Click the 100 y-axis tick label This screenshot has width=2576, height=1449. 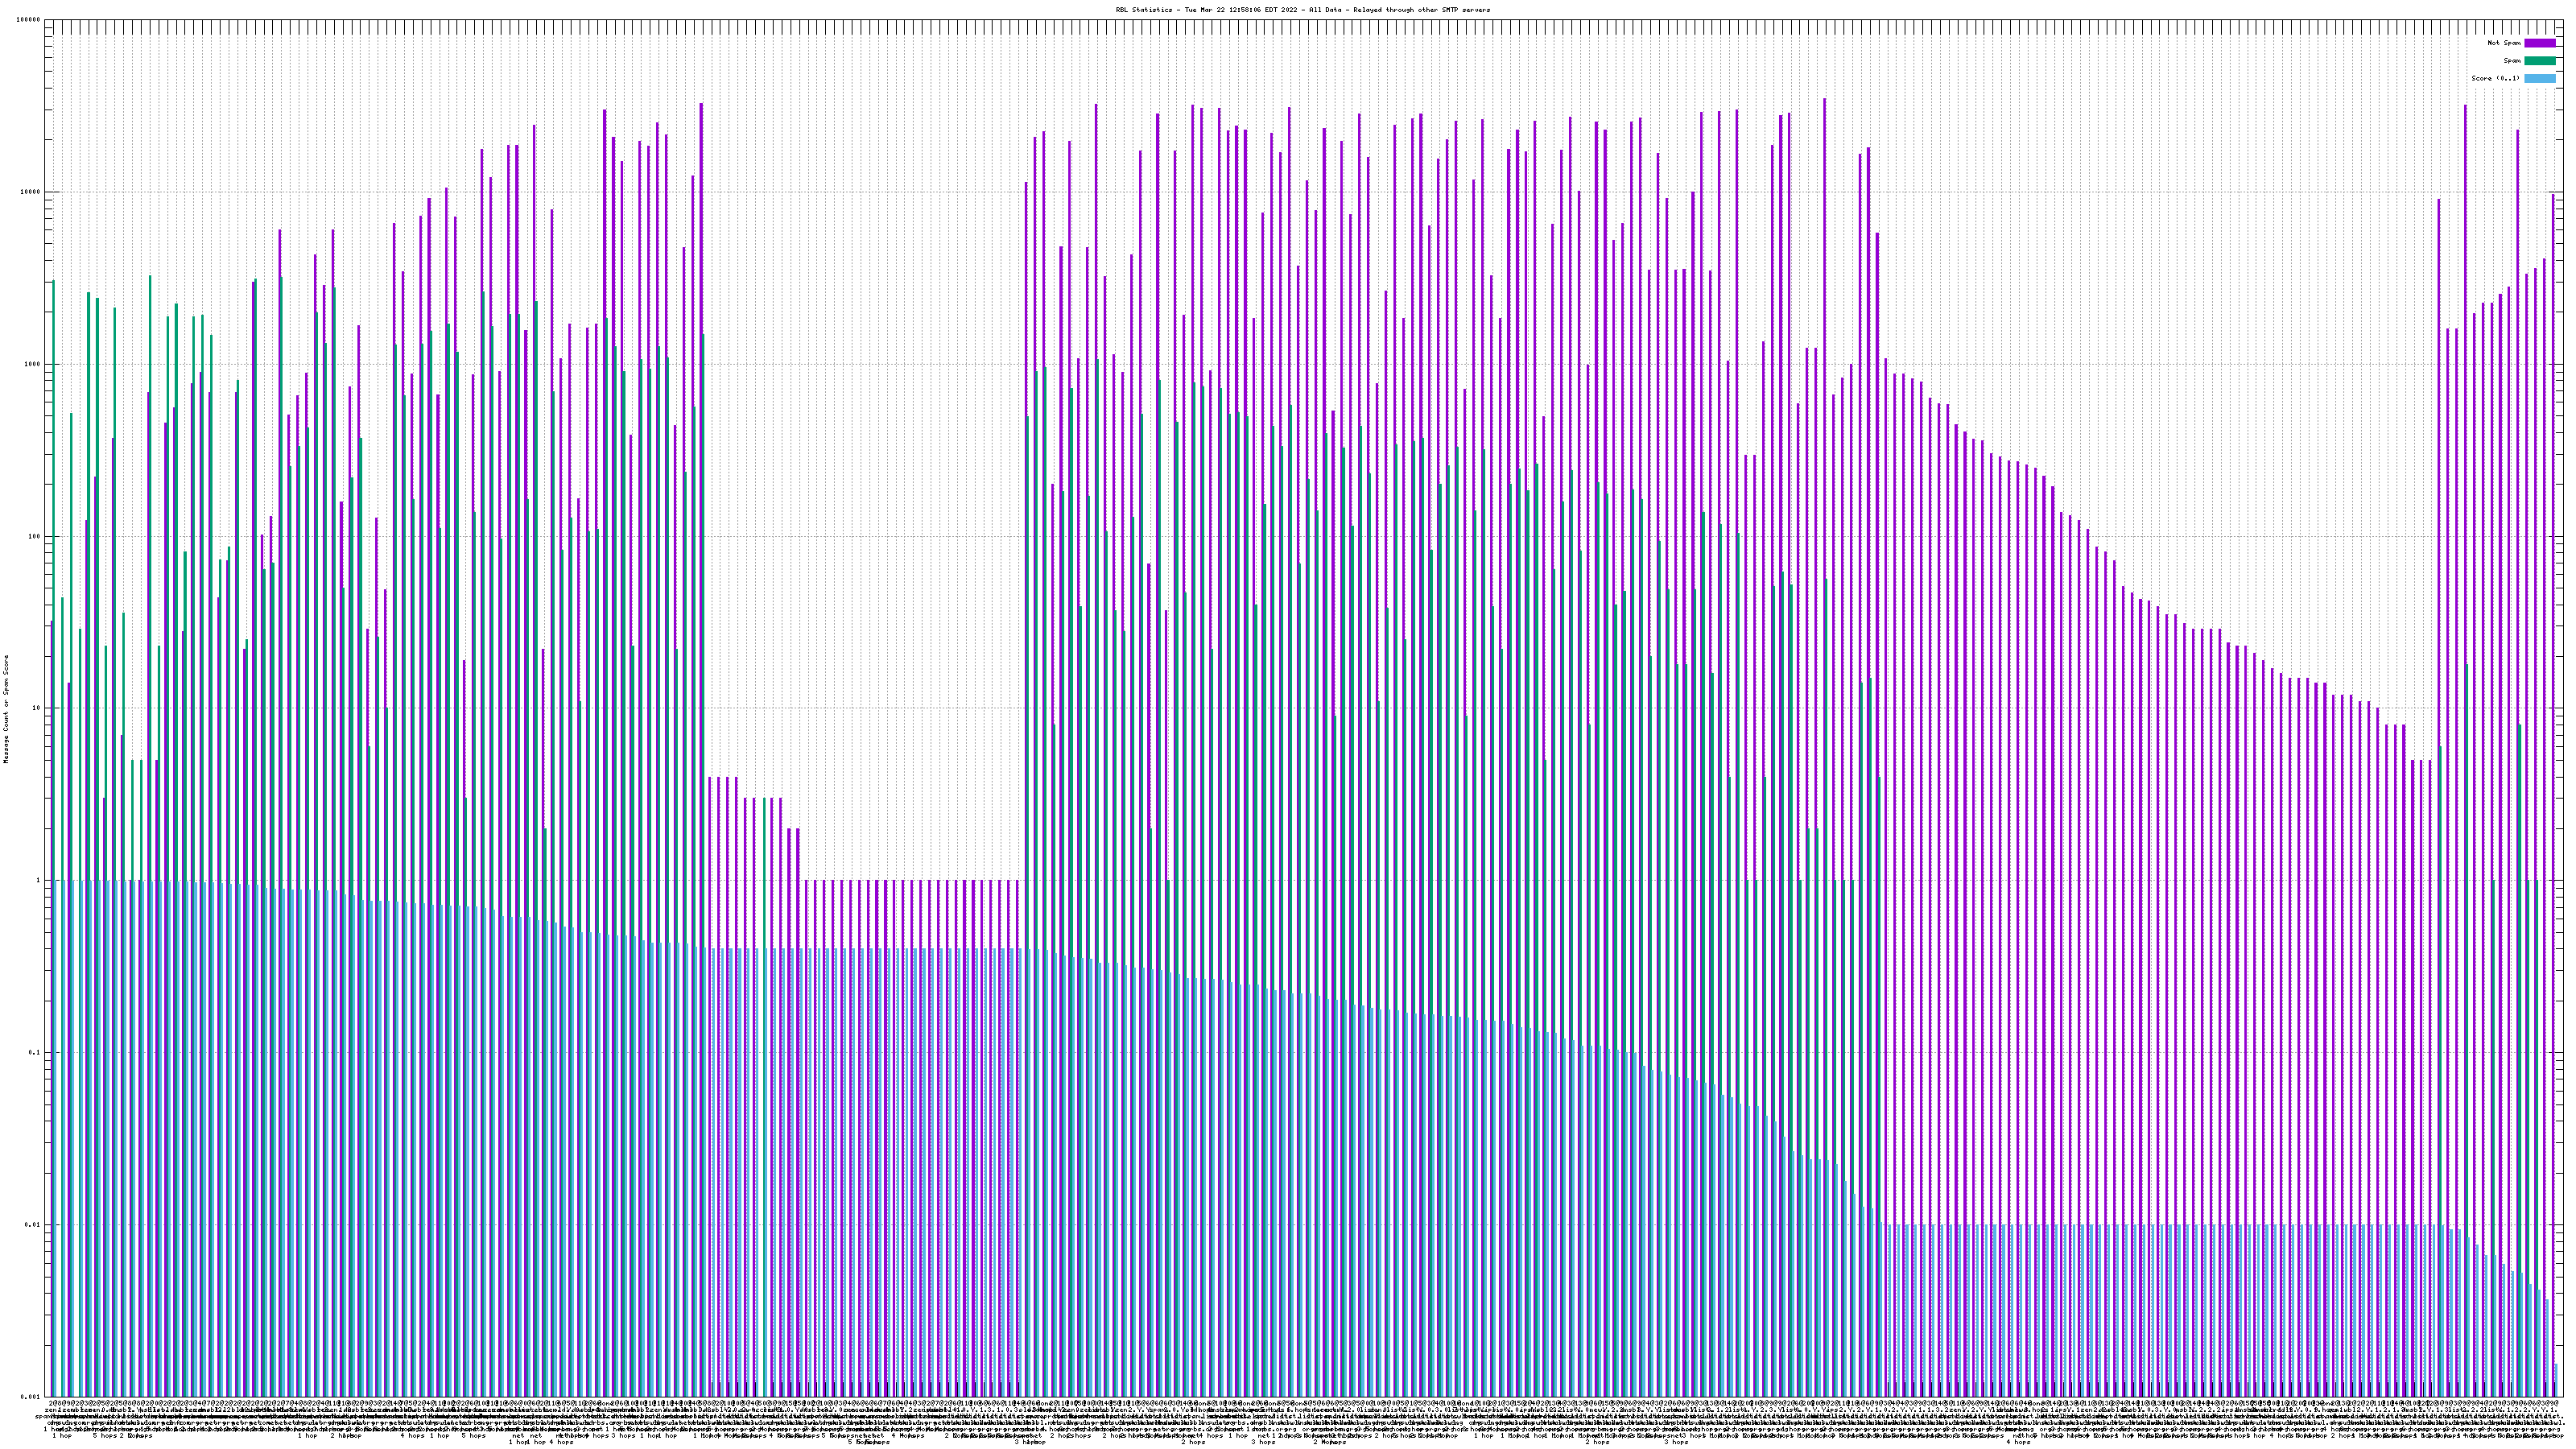pyautogui.click(x=35, y=536)
